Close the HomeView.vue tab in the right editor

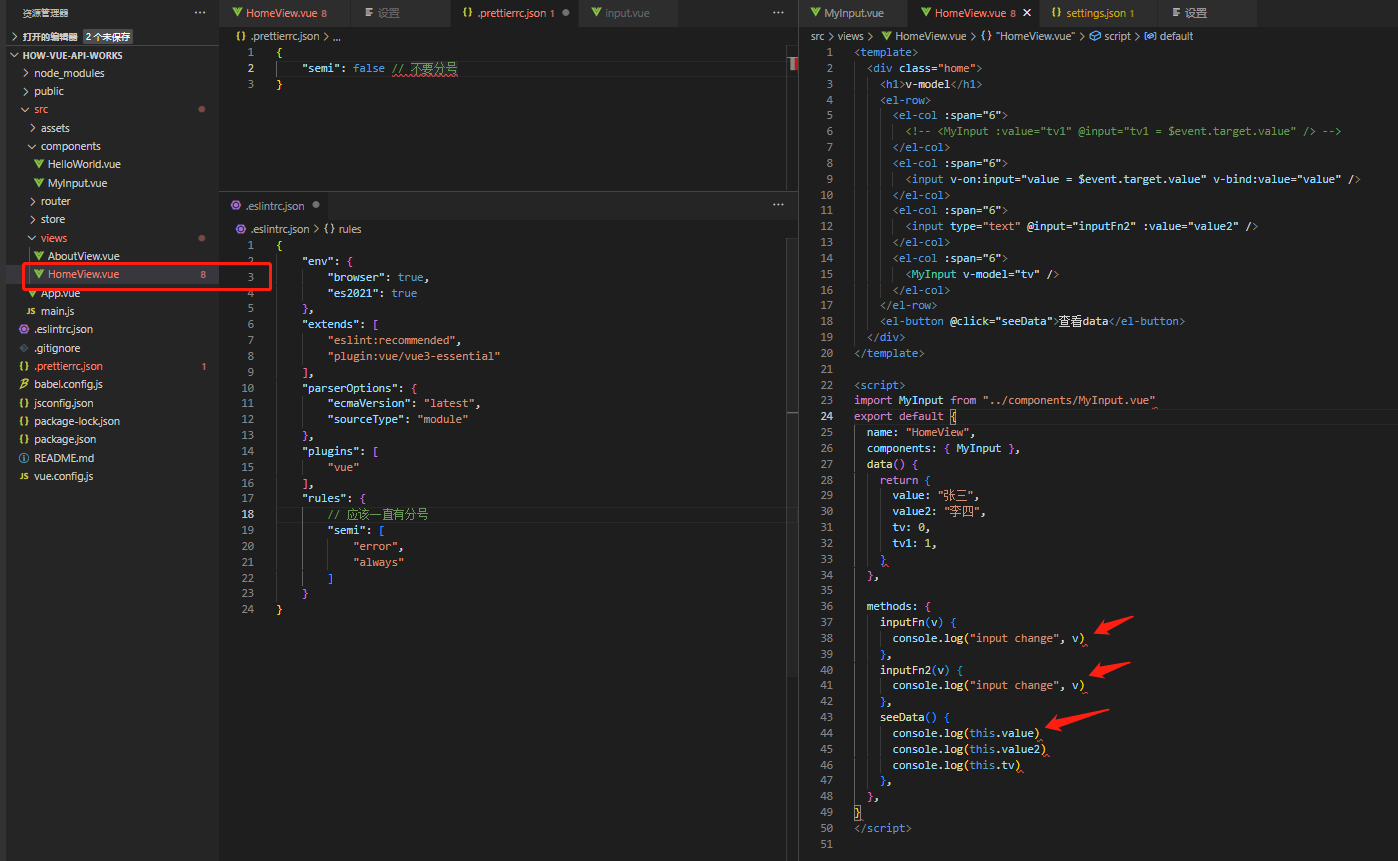[x=1026, y=13]
